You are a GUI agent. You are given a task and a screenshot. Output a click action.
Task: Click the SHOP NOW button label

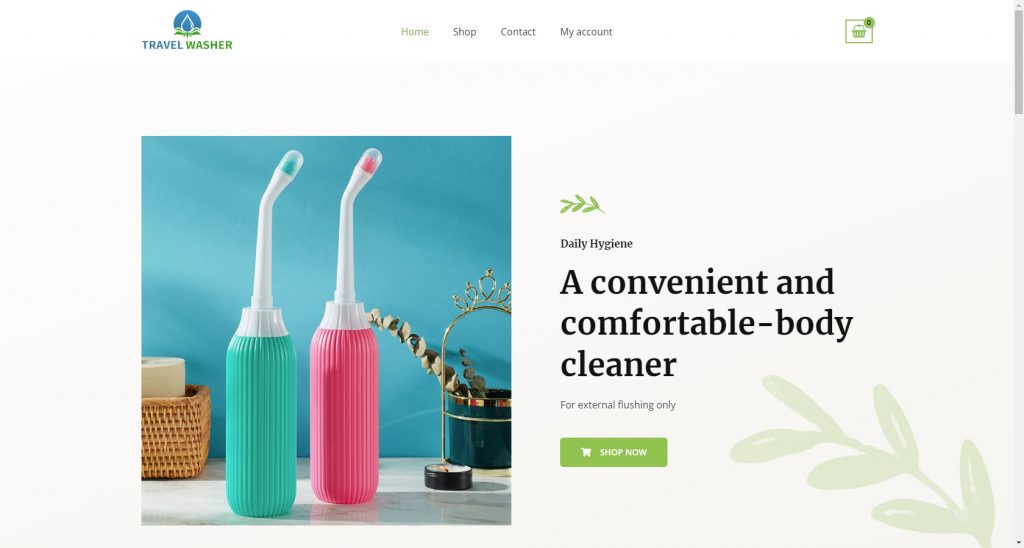[x=623, y=452]
